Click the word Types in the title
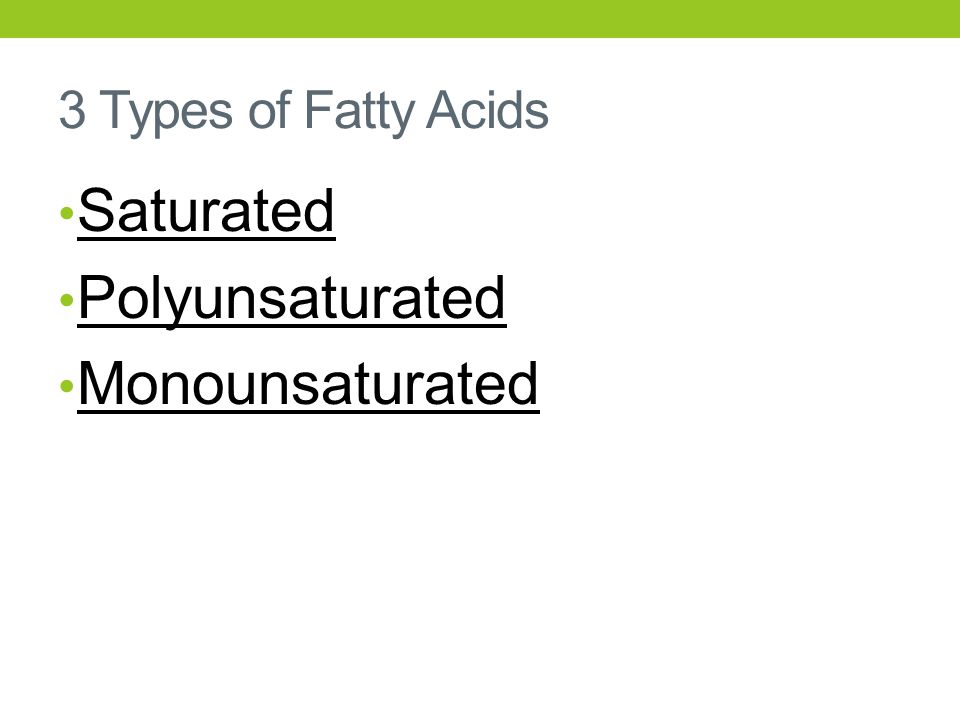 point(165,111)
